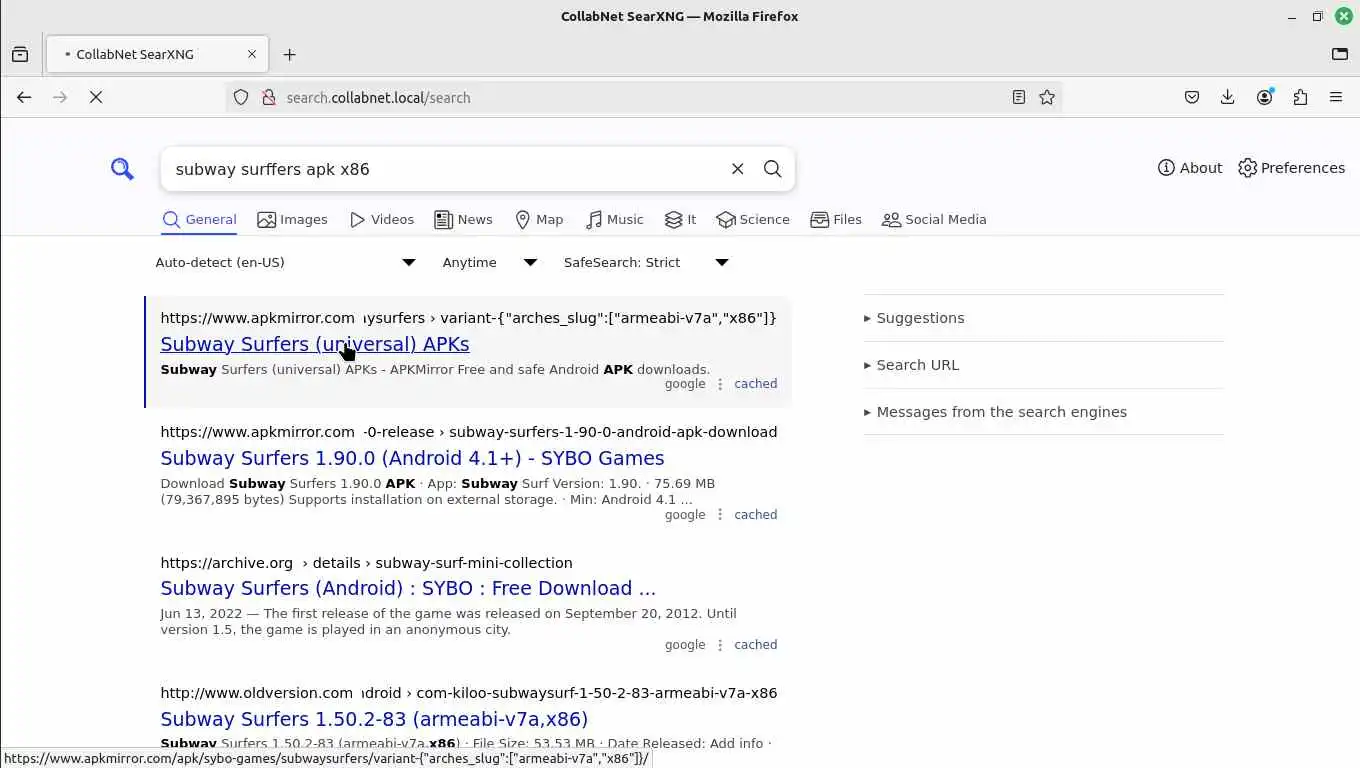Image resolution: width=1360 pixels, height=768 pixels.
Task: Click google engine label on archive.org result
Action: click(x=685, y=645)
